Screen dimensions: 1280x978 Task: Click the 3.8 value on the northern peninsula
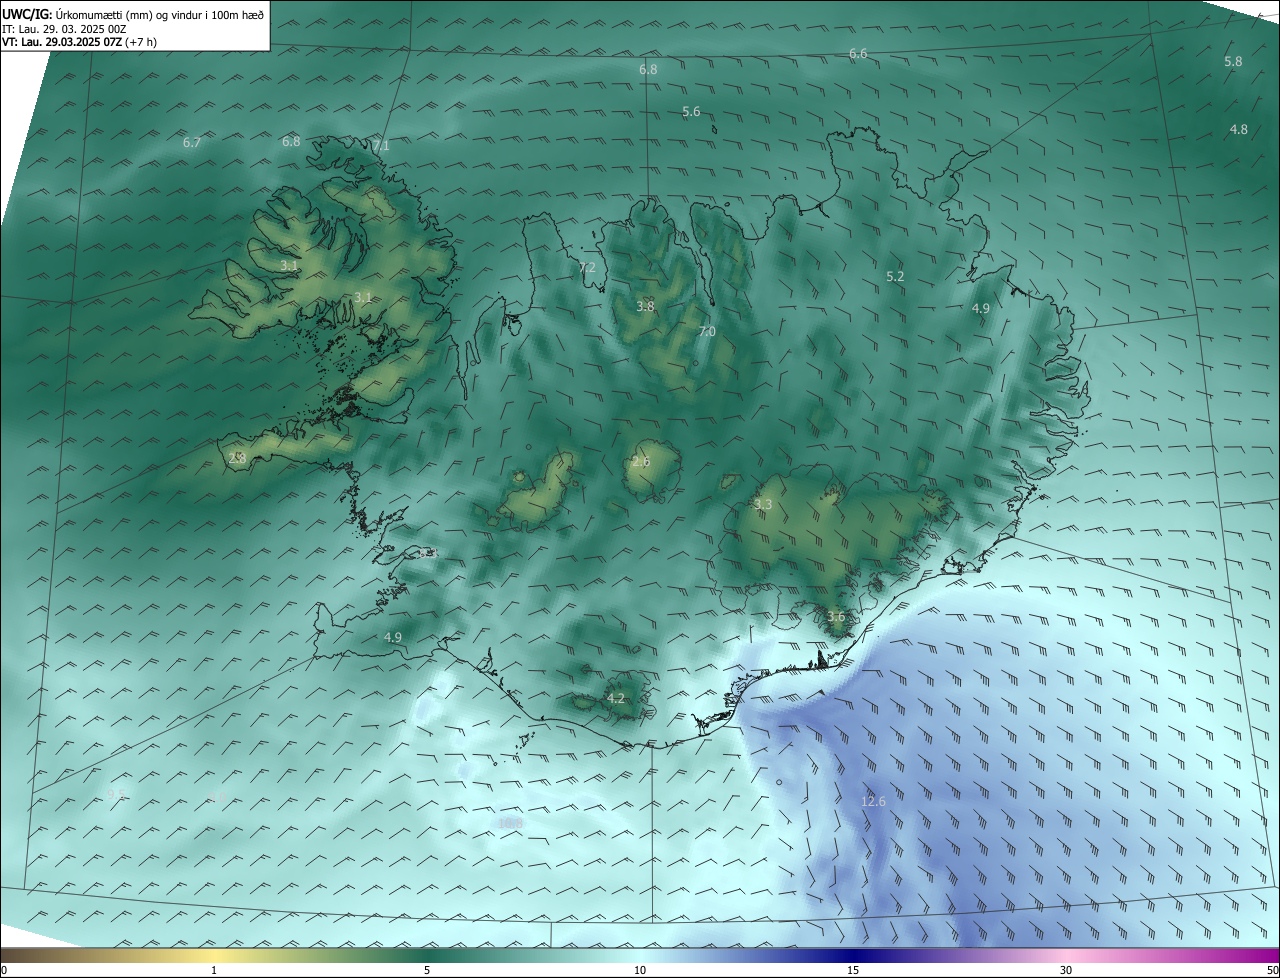point(645,306)
